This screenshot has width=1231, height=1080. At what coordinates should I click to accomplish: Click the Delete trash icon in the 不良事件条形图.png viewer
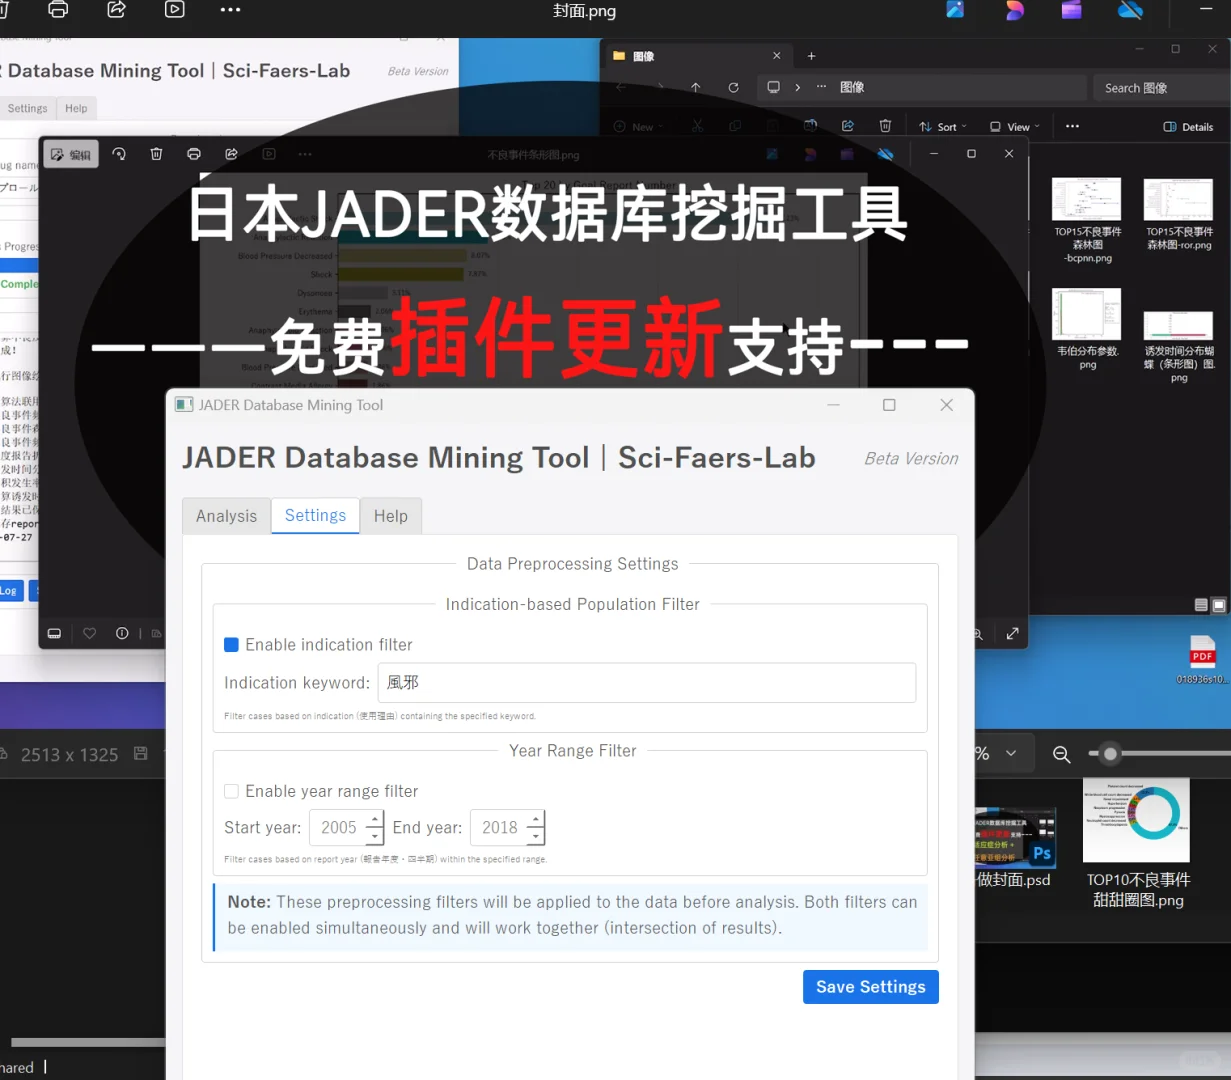click(x=156, y=154)
